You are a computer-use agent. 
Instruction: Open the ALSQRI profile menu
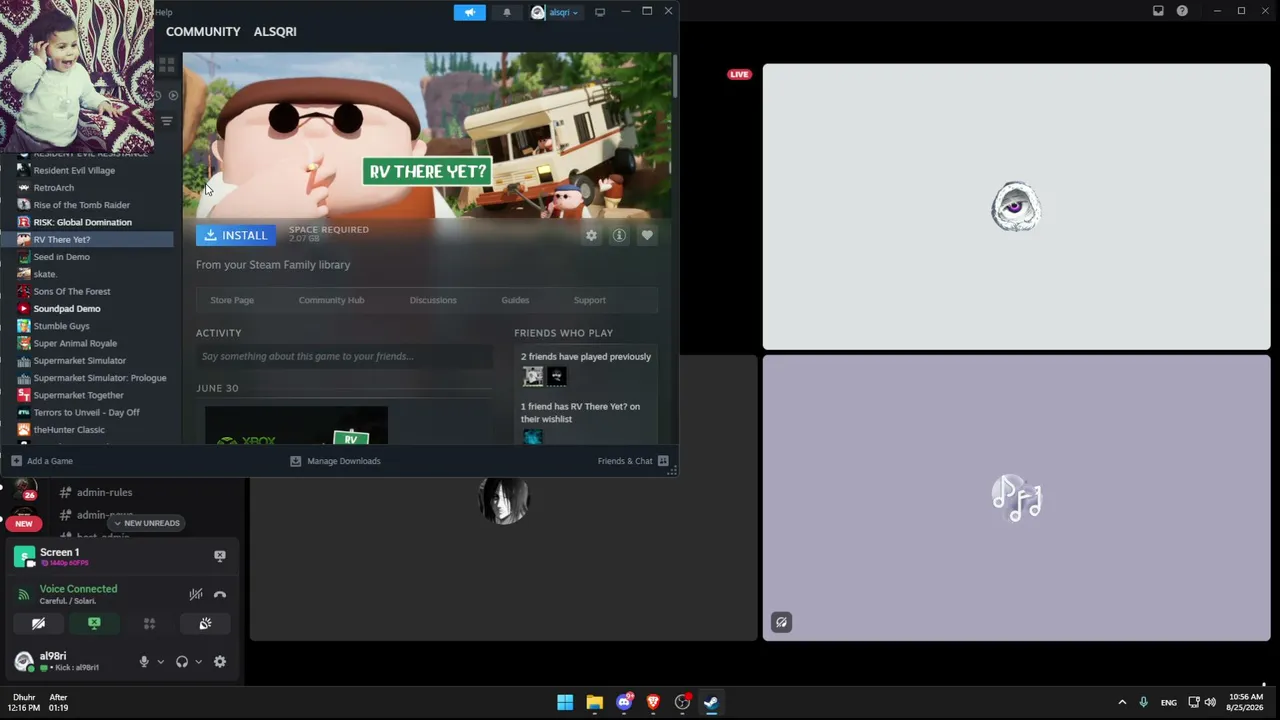click(x=275, y=32)
